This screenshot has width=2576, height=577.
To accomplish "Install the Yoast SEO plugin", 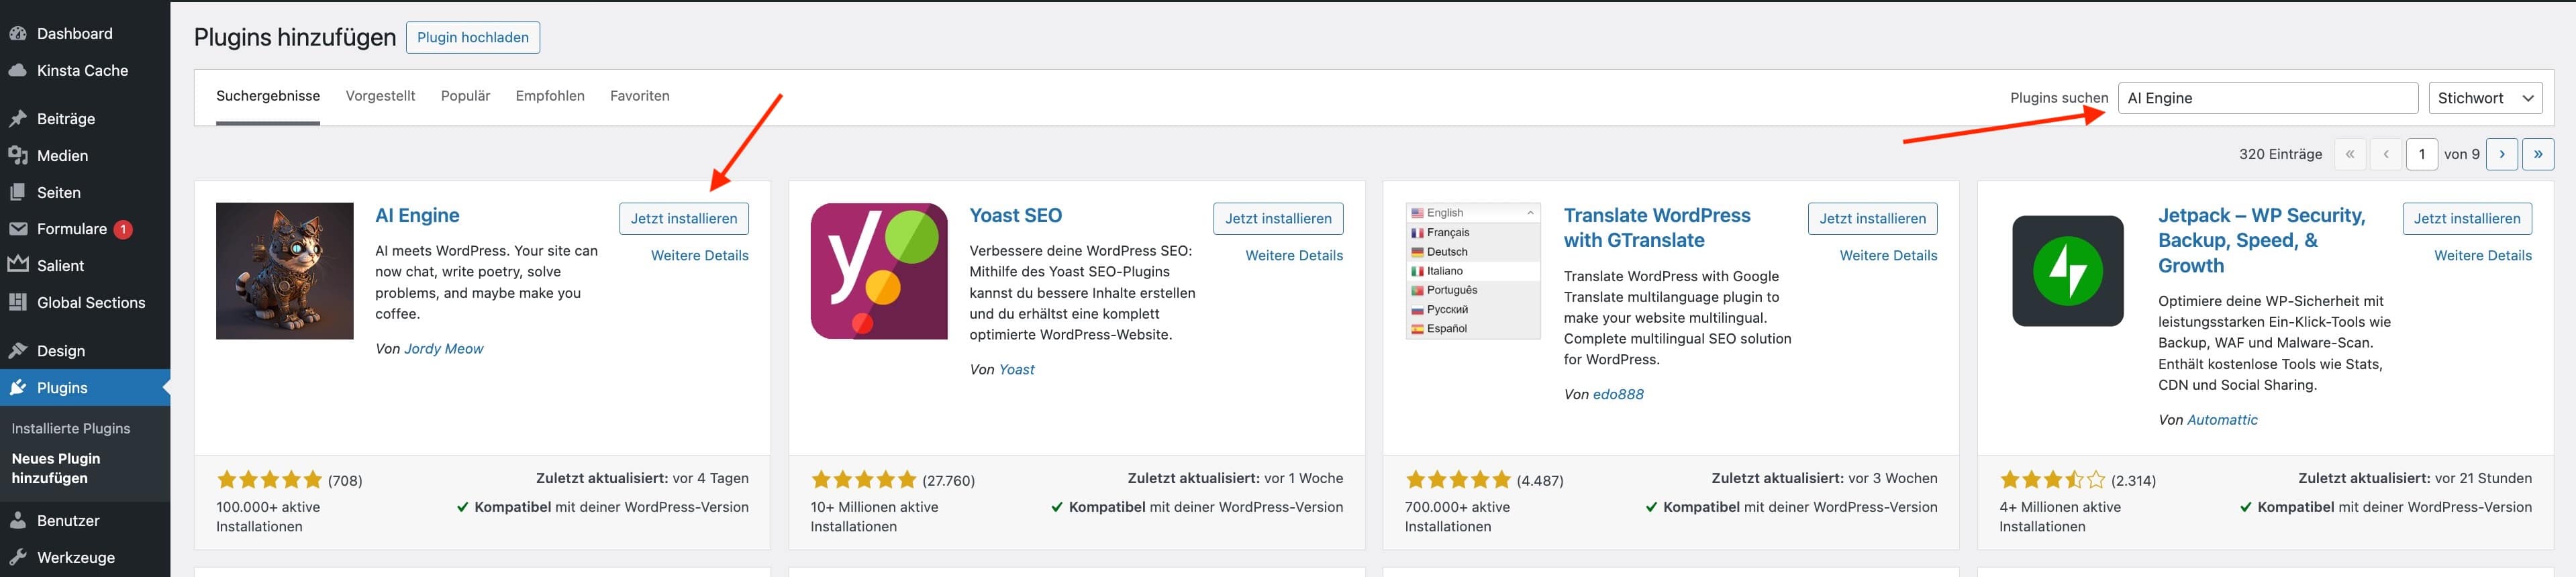I will click(x=1278, y=218).
